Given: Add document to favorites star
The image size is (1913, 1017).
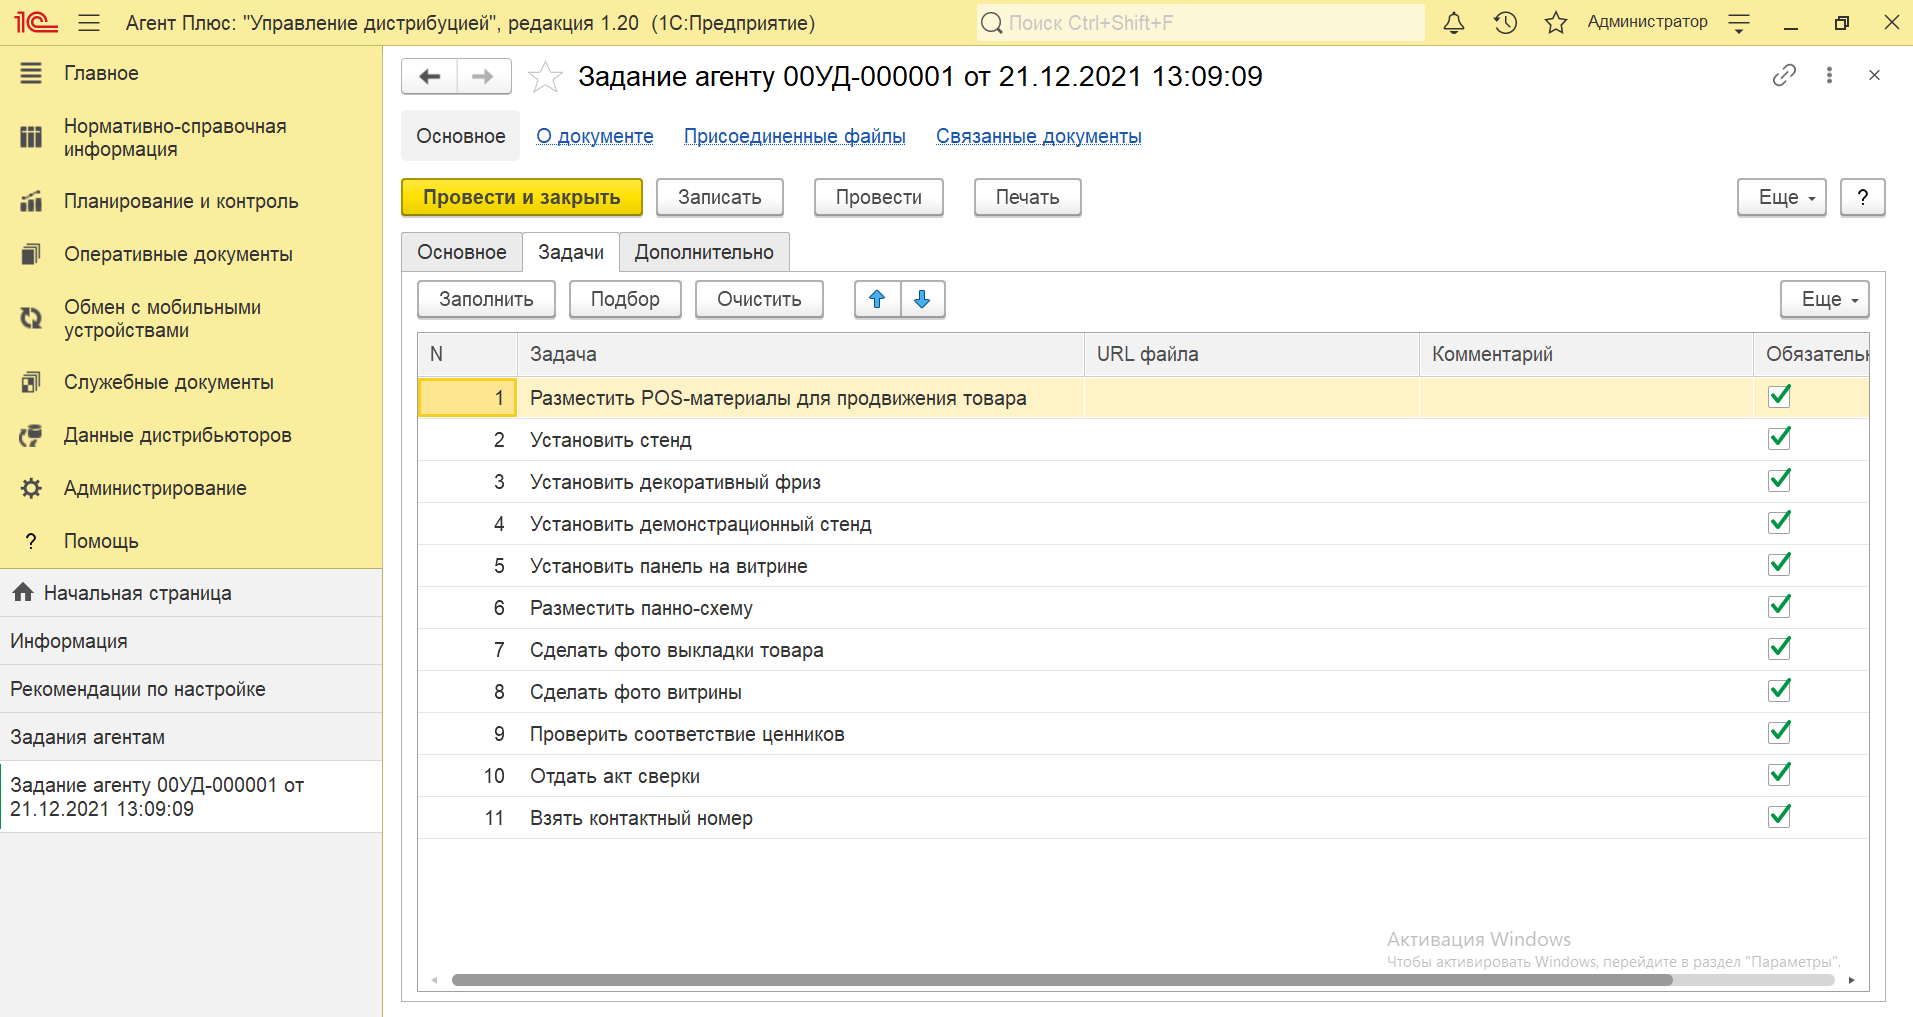Looking at the screenshot, I should tap(545, 77).
